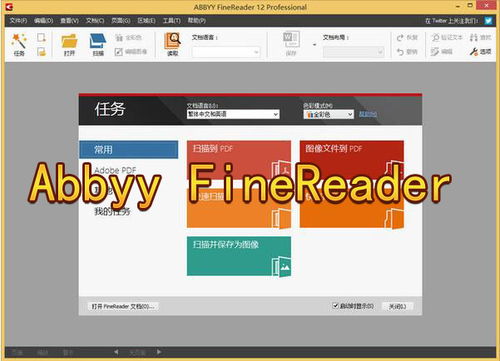Click the Twitter follow-us text in the menu bar
500x361 pixels.
pyautogui.click(x=452, y=21)
